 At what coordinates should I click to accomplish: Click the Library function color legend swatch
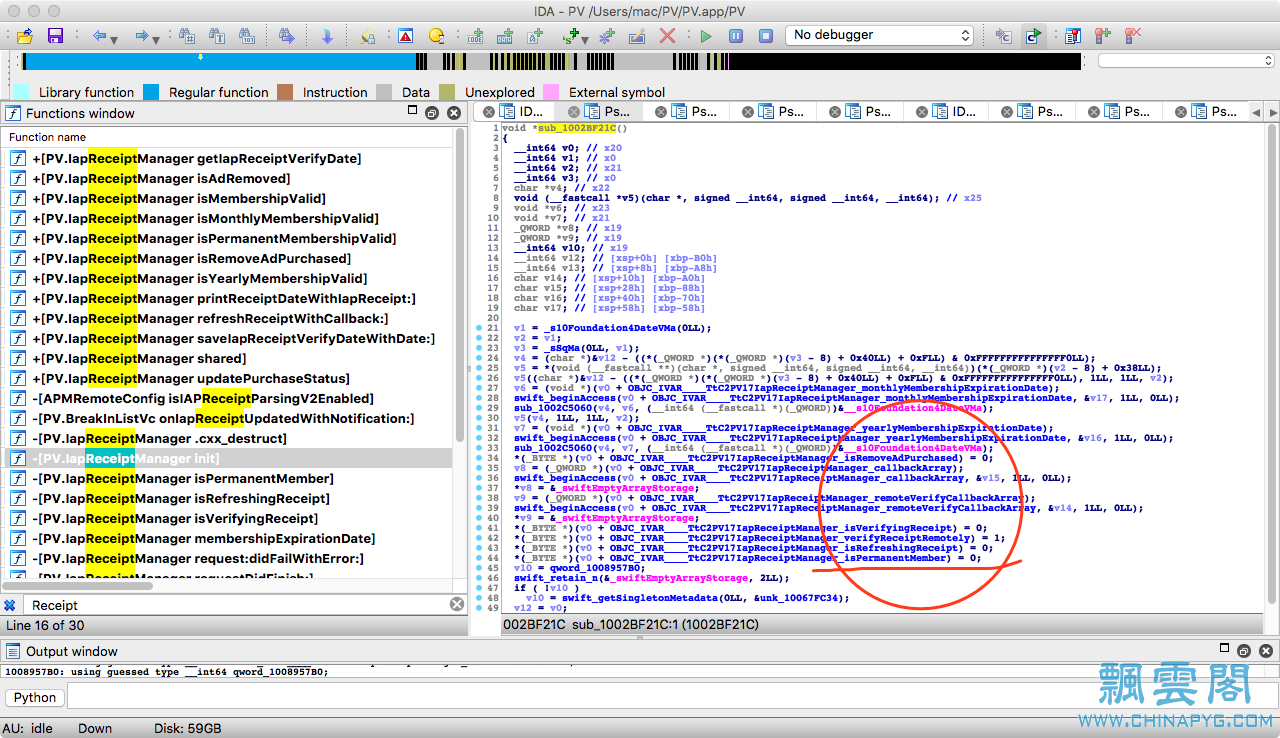coord(21,92)
